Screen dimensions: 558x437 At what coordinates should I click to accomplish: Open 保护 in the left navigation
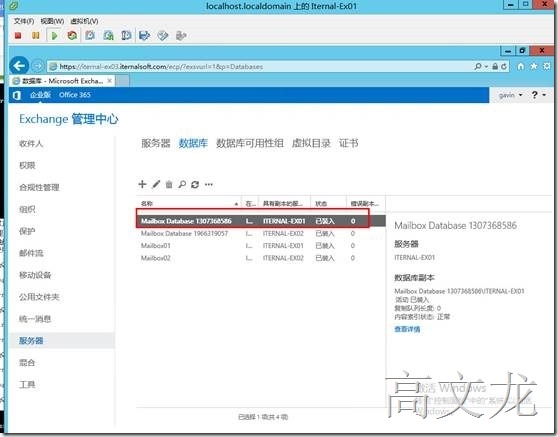(27, 231)
